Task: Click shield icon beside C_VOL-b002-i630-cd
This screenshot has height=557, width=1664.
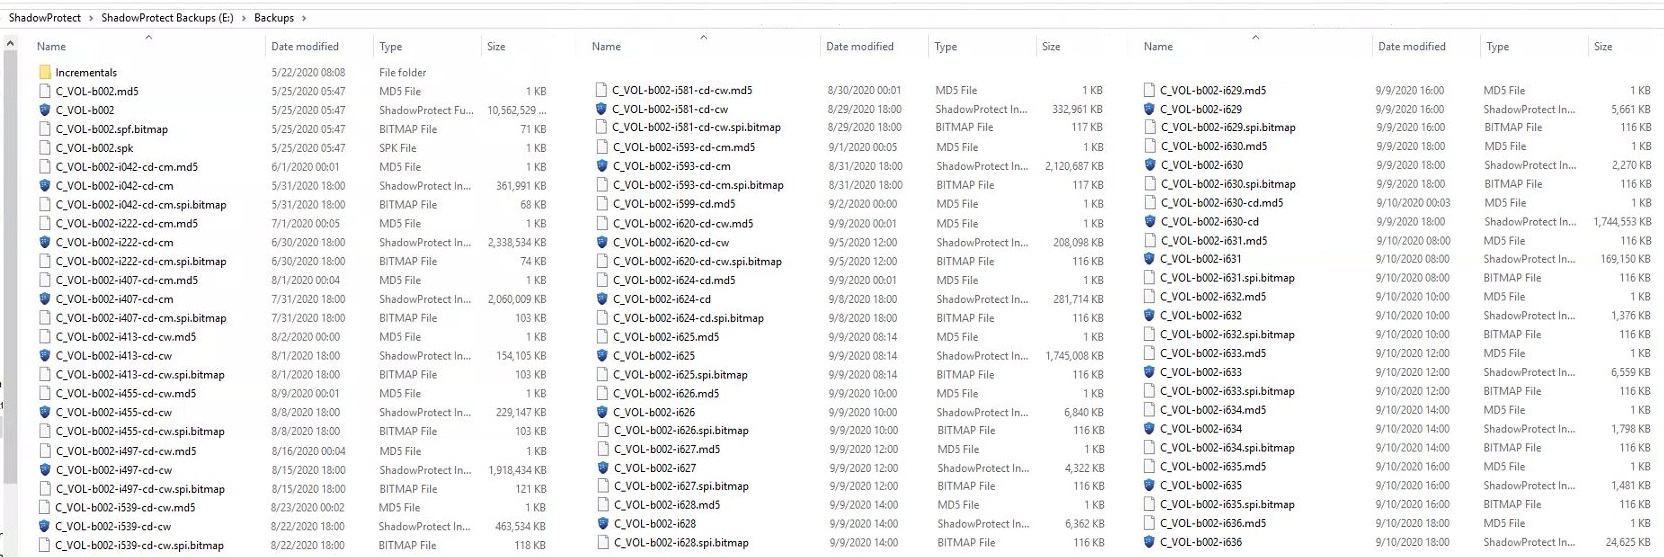Action: pos(1149,222)
